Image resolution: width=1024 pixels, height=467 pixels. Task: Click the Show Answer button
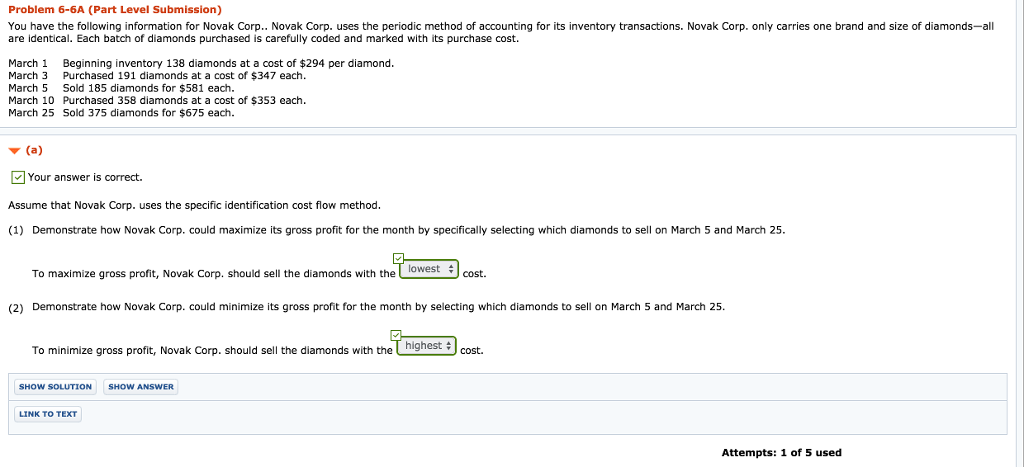click(140, 387)
